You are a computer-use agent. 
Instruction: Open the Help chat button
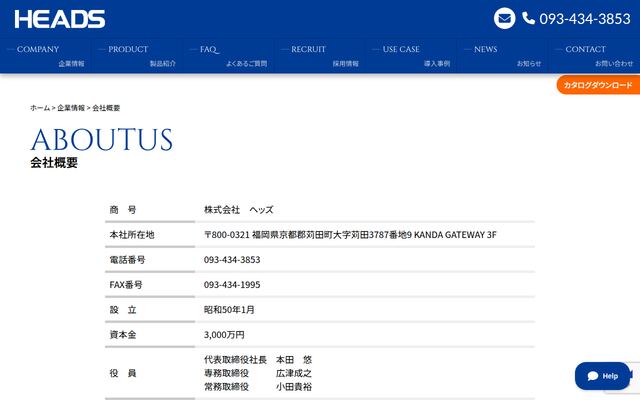(602, 376)
